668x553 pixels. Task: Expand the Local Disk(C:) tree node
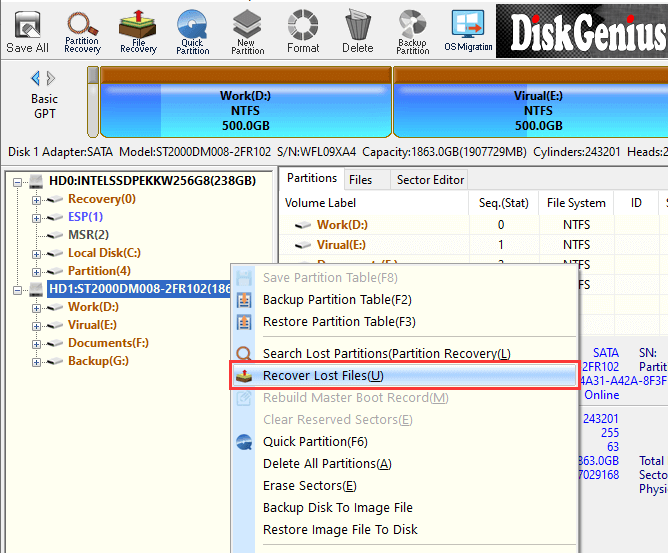37,253
